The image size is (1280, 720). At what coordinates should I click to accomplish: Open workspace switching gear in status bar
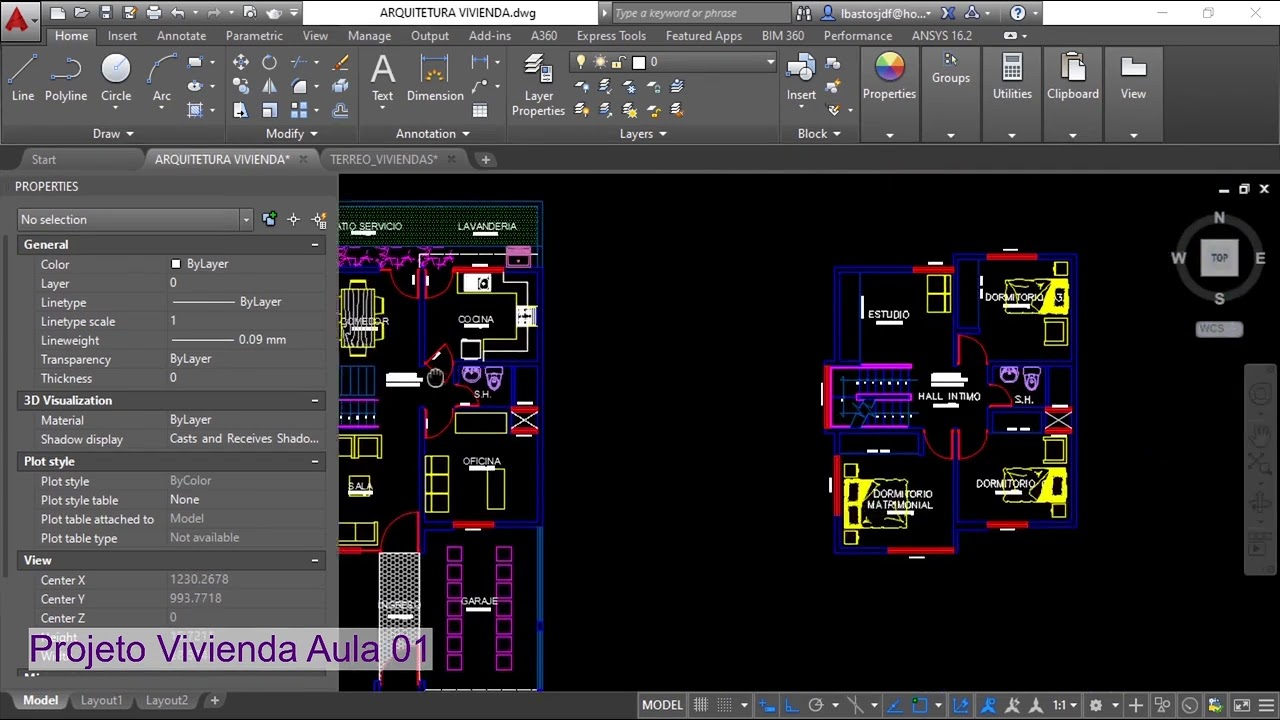pos(1096,705)
